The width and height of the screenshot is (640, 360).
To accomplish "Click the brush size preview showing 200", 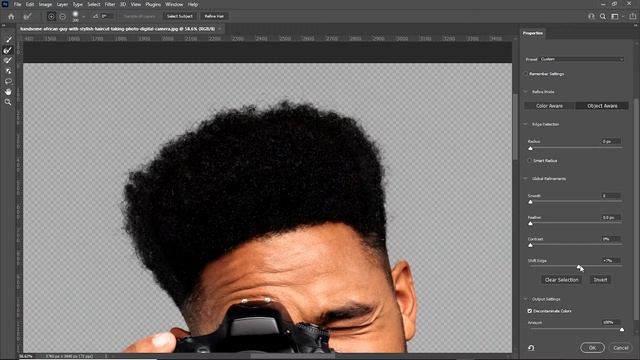I will pyautogui.click(x=76, y=16).
